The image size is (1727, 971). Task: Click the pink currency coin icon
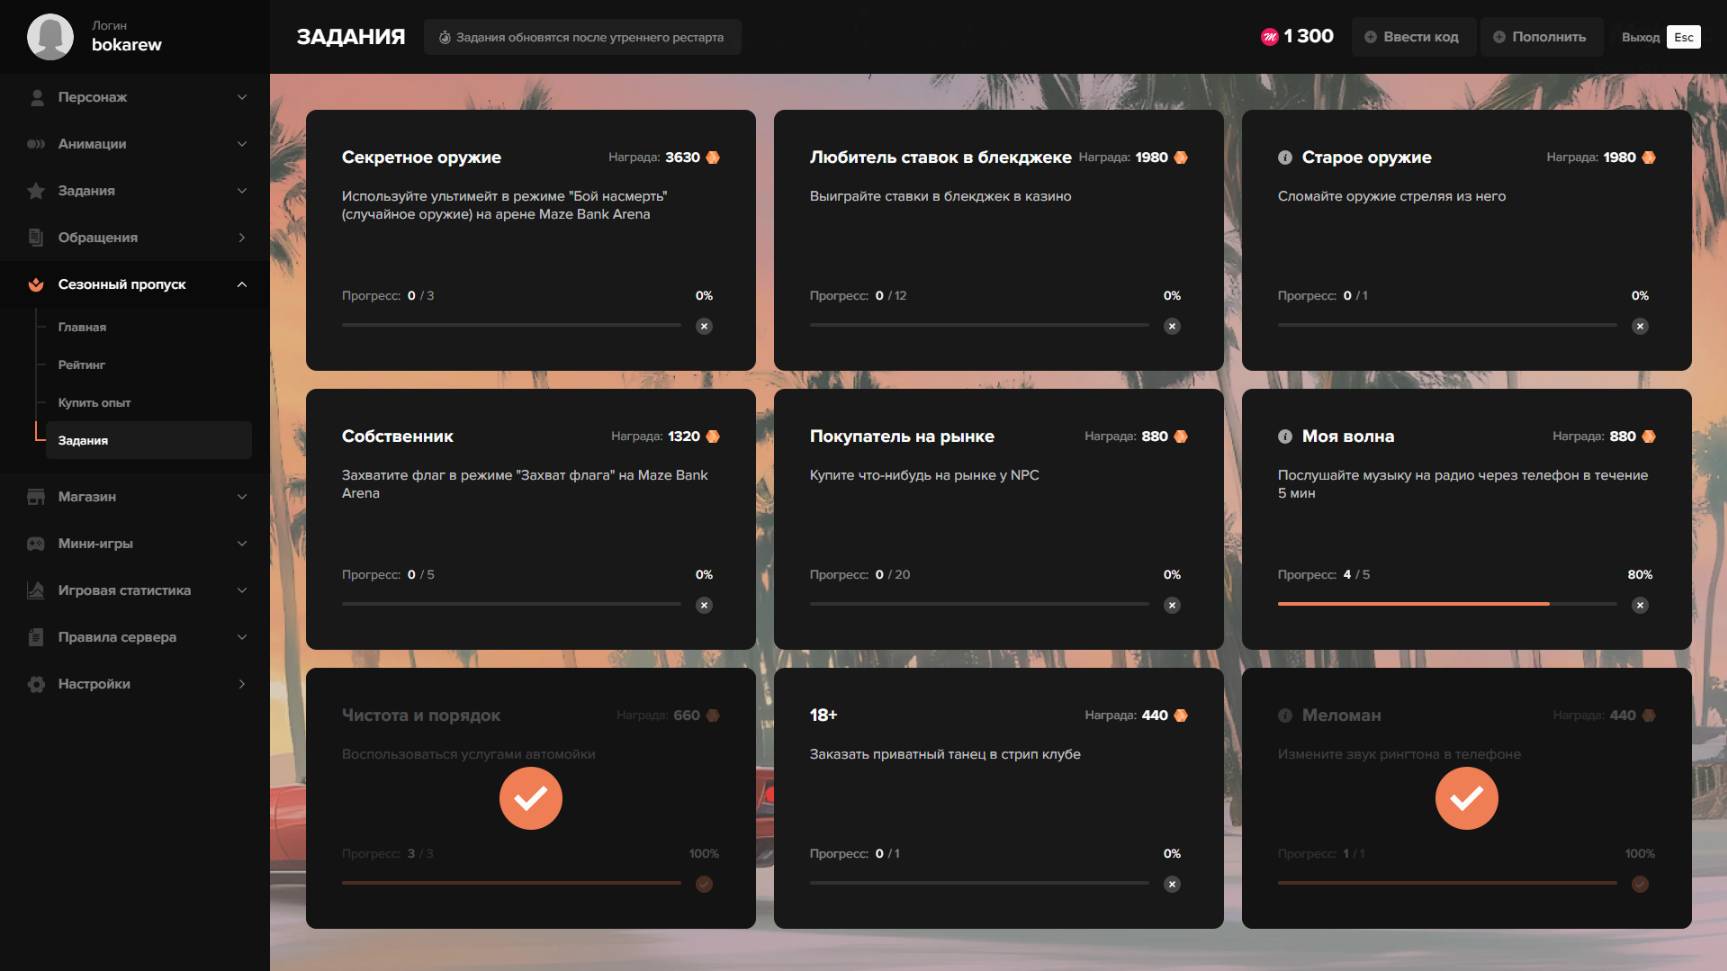pos(1270,37)
